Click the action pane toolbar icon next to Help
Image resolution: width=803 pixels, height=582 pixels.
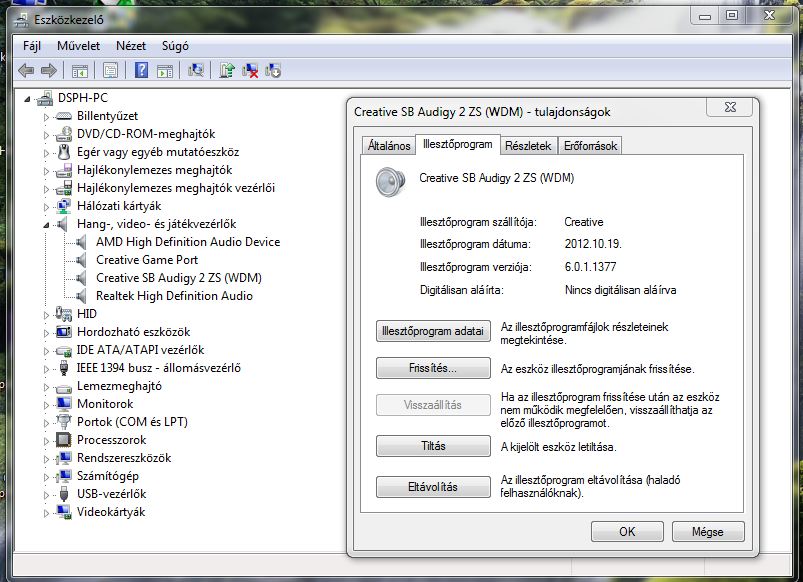coord(164,71)
